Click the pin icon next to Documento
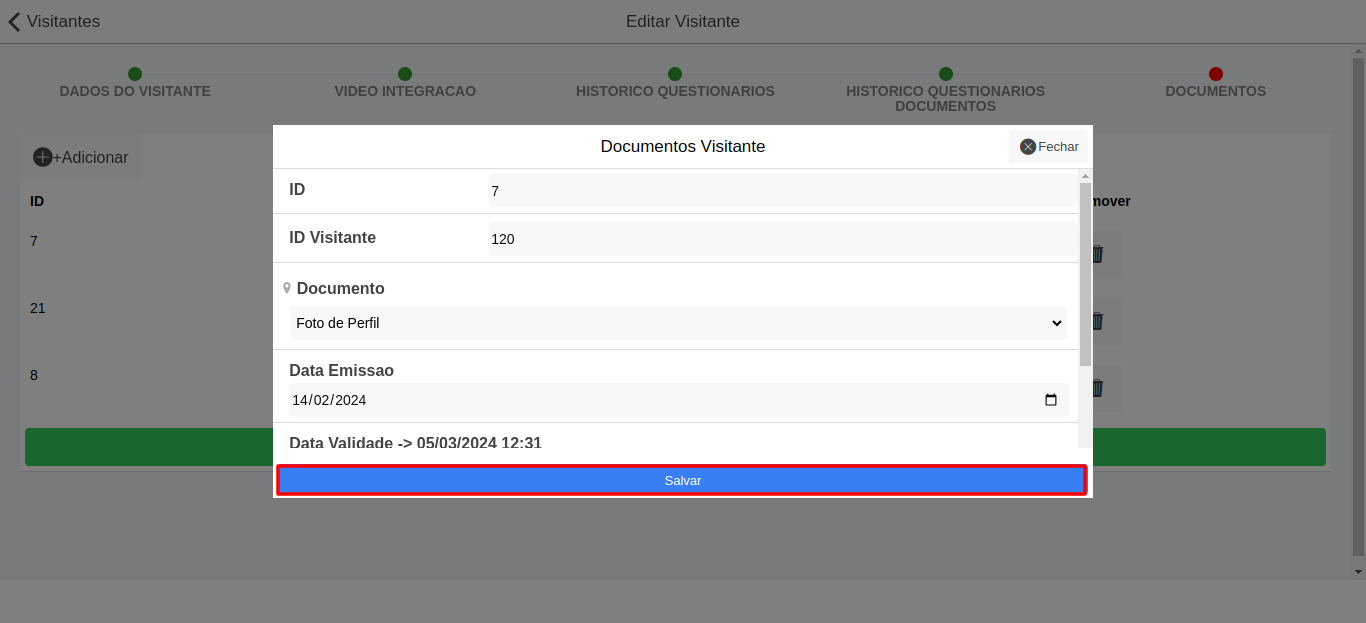Screen dimensions: 1366x623 (x=287, y=288)
